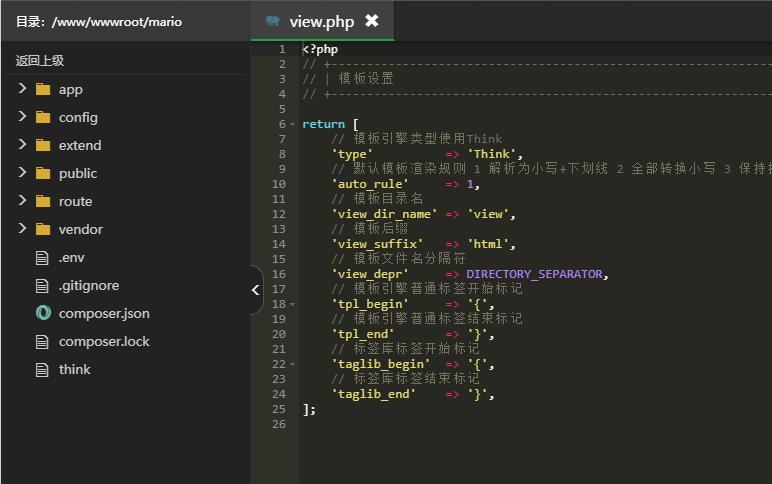The height and width of the screenshot is (484, 772).
Task: Open composer.lock in the file tree
Action: [104, 342]
